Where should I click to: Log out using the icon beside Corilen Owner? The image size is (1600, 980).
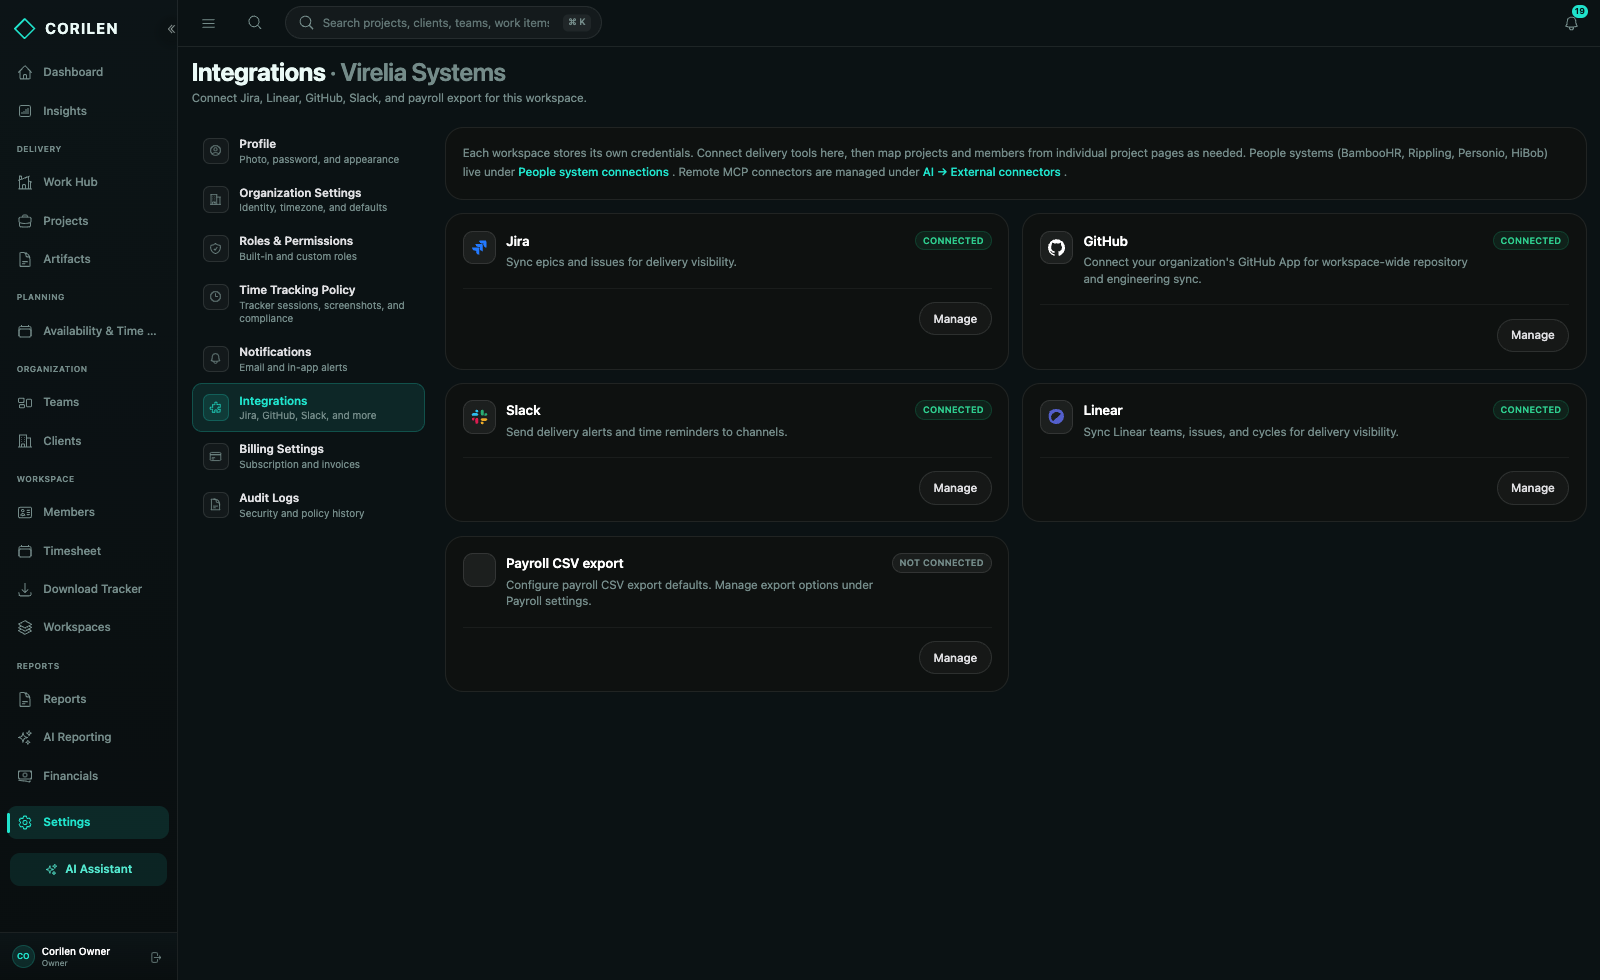tap(155, 957)
